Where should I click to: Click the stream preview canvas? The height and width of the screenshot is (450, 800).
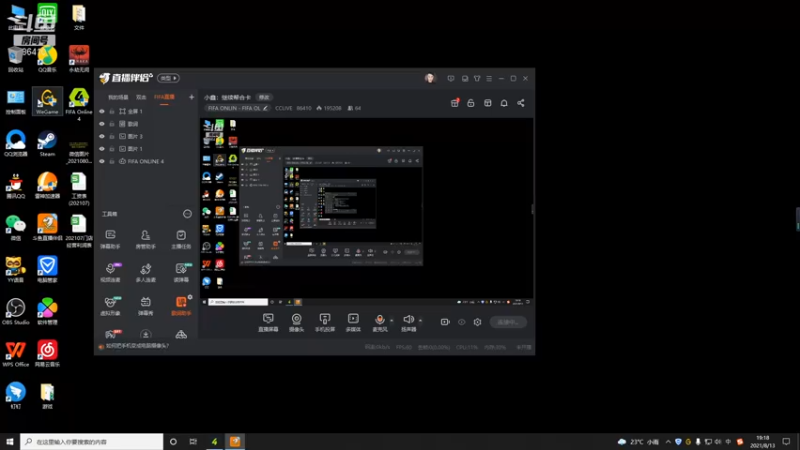(x=365, y=212)
